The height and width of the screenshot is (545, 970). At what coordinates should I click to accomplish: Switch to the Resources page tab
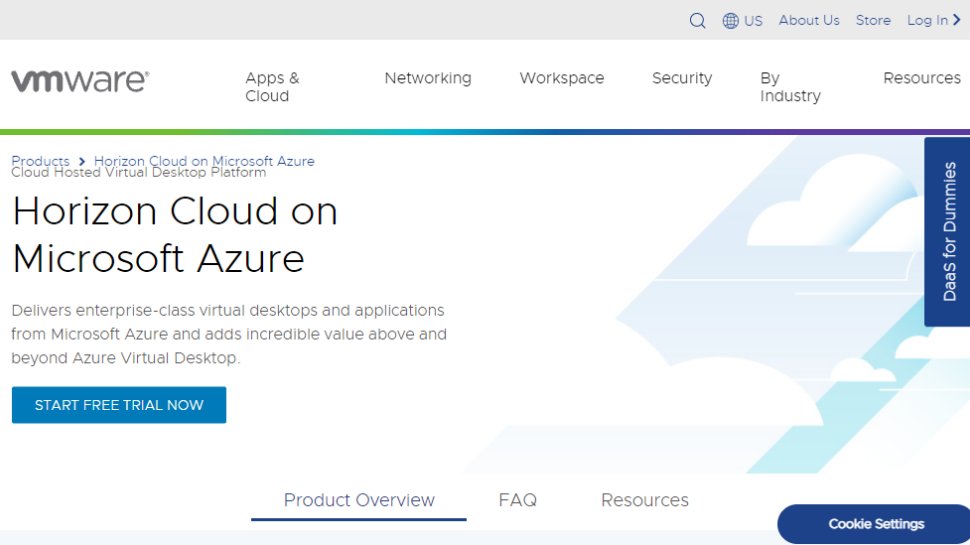pos(645,500)
